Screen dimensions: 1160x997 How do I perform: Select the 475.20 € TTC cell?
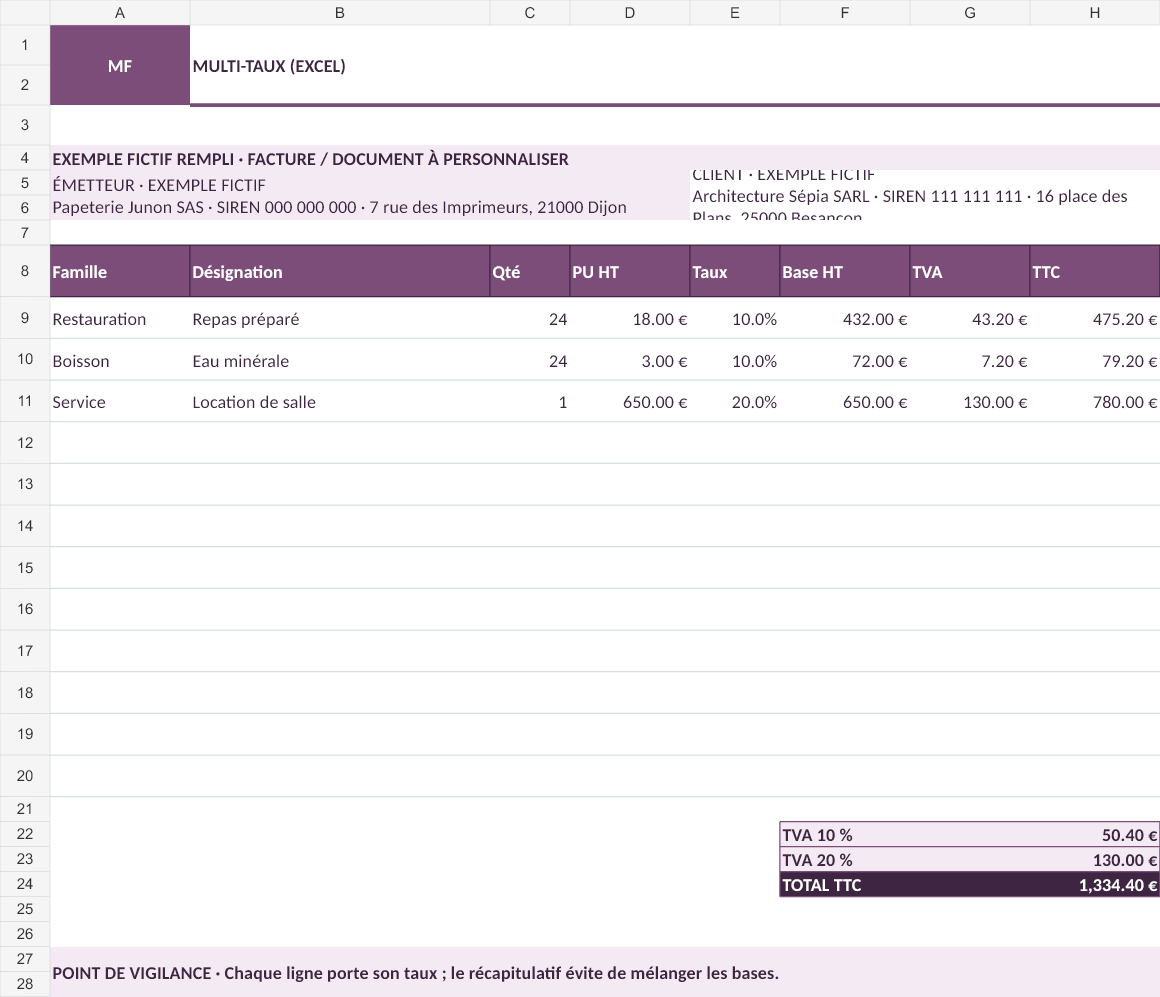pyautogui.click(x=1095, y=319)
